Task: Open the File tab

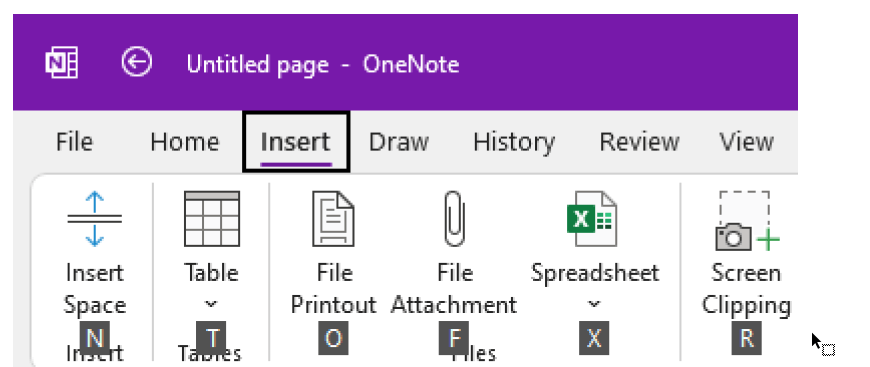Action: (74, 142)
